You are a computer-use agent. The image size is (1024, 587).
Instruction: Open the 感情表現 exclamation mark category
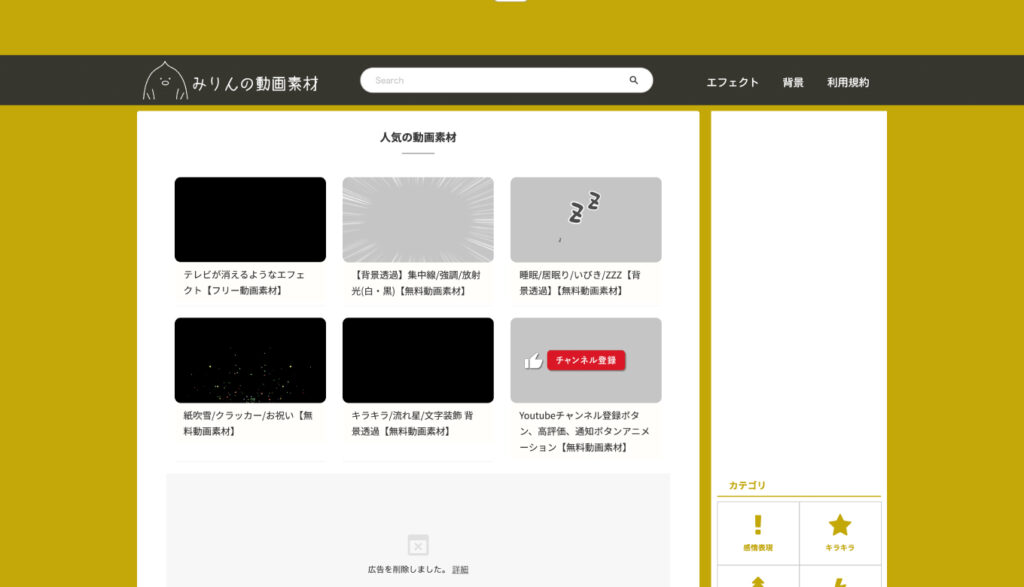click(758, 533)
